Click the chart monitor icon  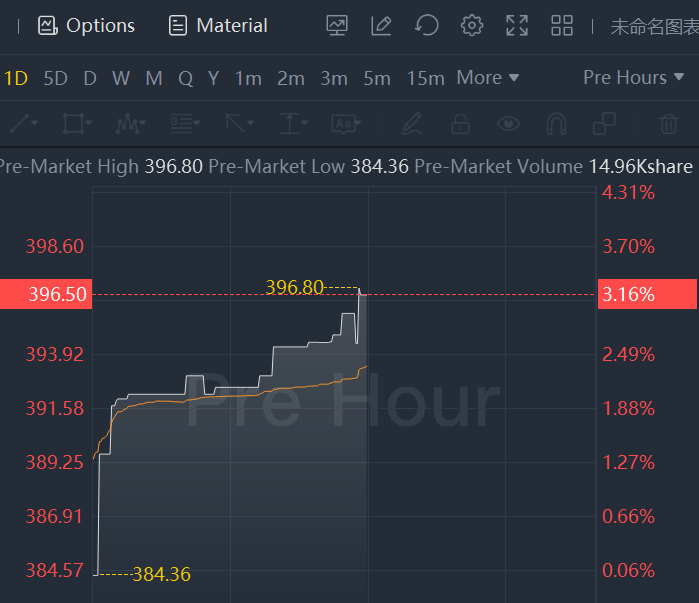pos(337,26)
